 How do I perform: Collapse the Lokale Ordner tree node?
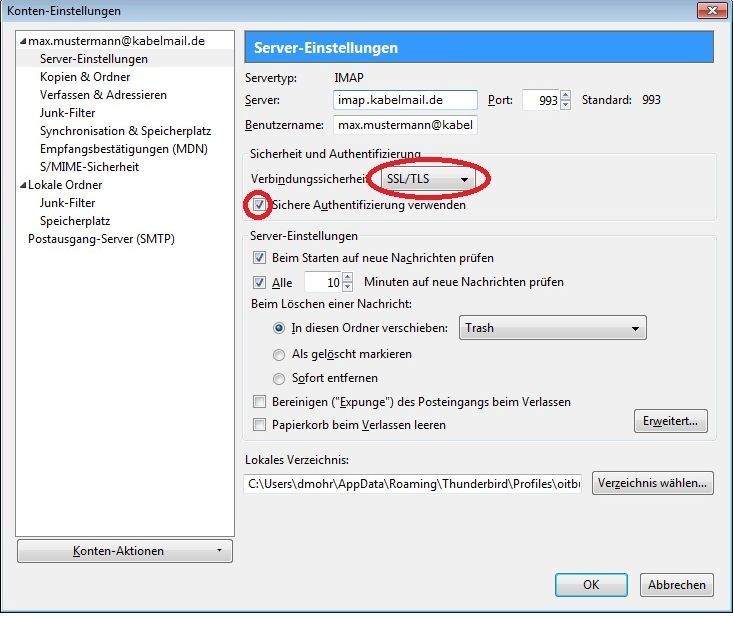tap(23, 186)
